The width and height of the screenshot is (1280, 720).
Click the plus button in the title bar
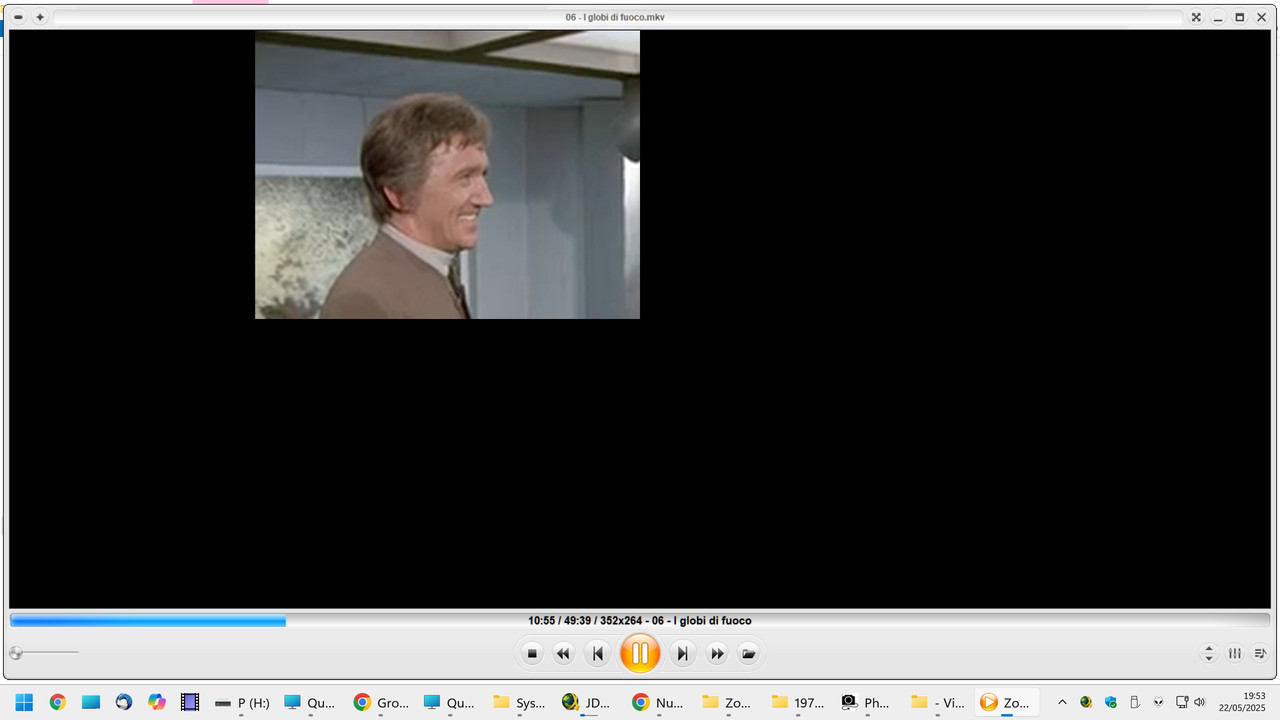click(x=40, y=17)
